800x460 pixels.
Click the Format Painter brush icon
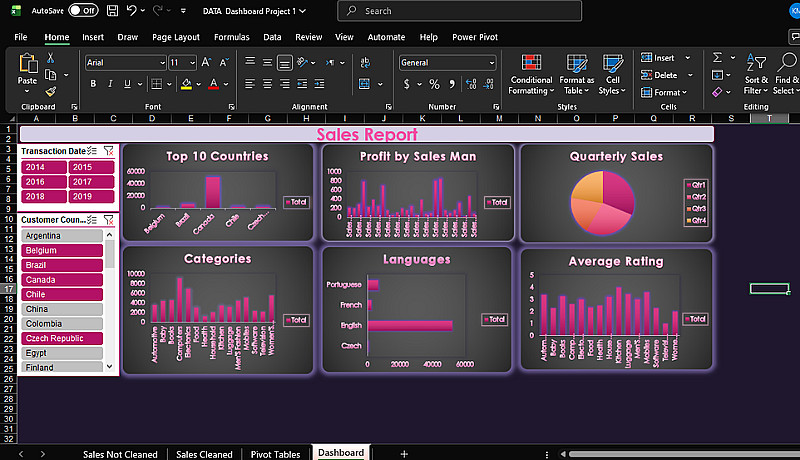(50, 90)
